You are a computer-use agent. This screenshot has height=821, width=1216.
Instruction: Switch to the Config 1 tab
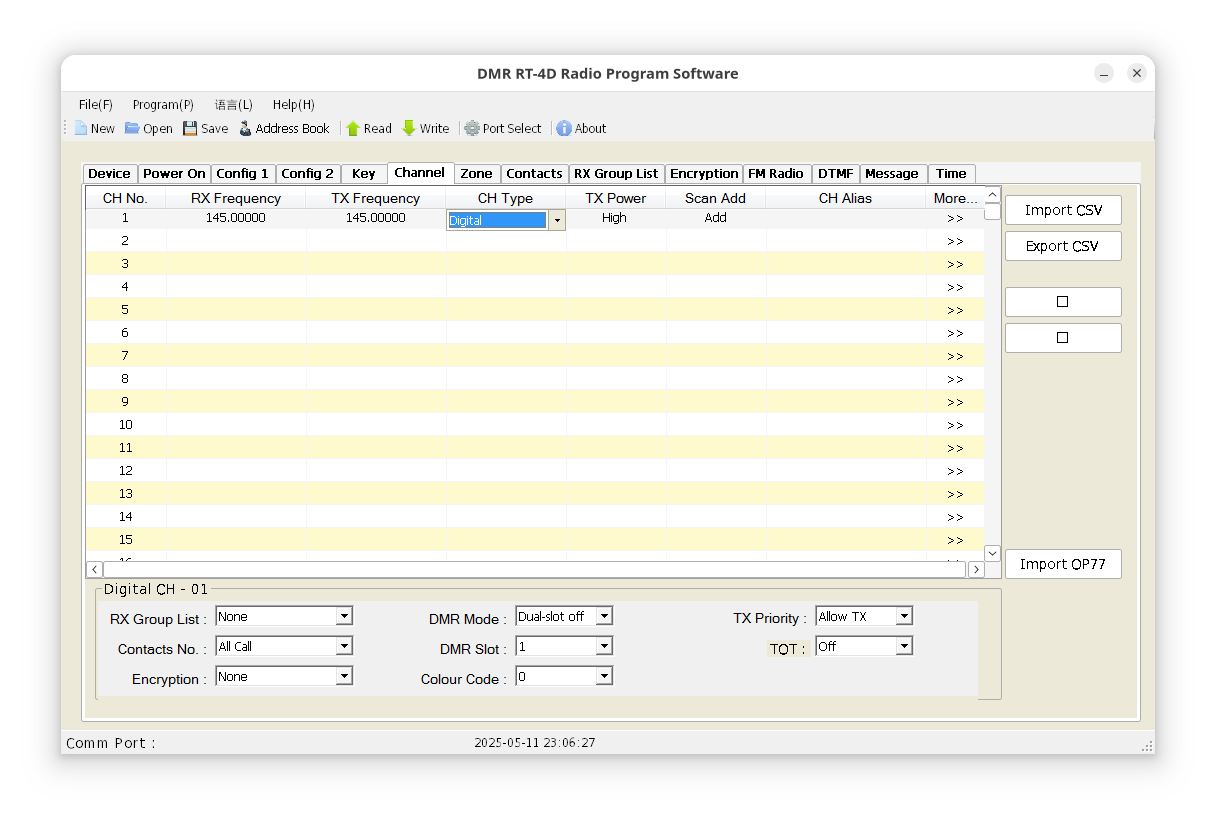coord(243,174)
